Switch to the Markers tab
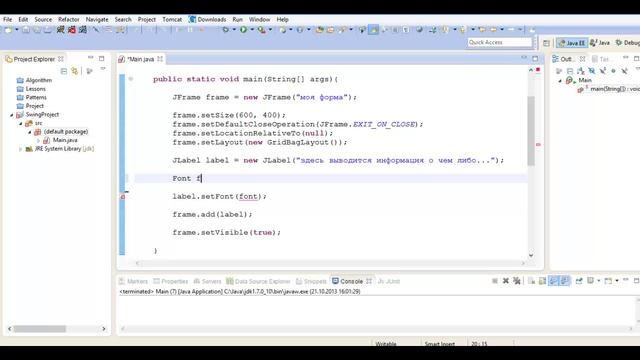Image resolution: width=640 pixels, height=360 pixels. click(133, 281)
